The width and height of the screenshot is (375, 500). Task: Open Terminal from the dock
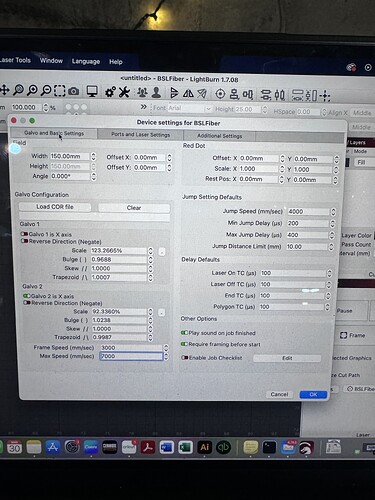tap(269, 447)
